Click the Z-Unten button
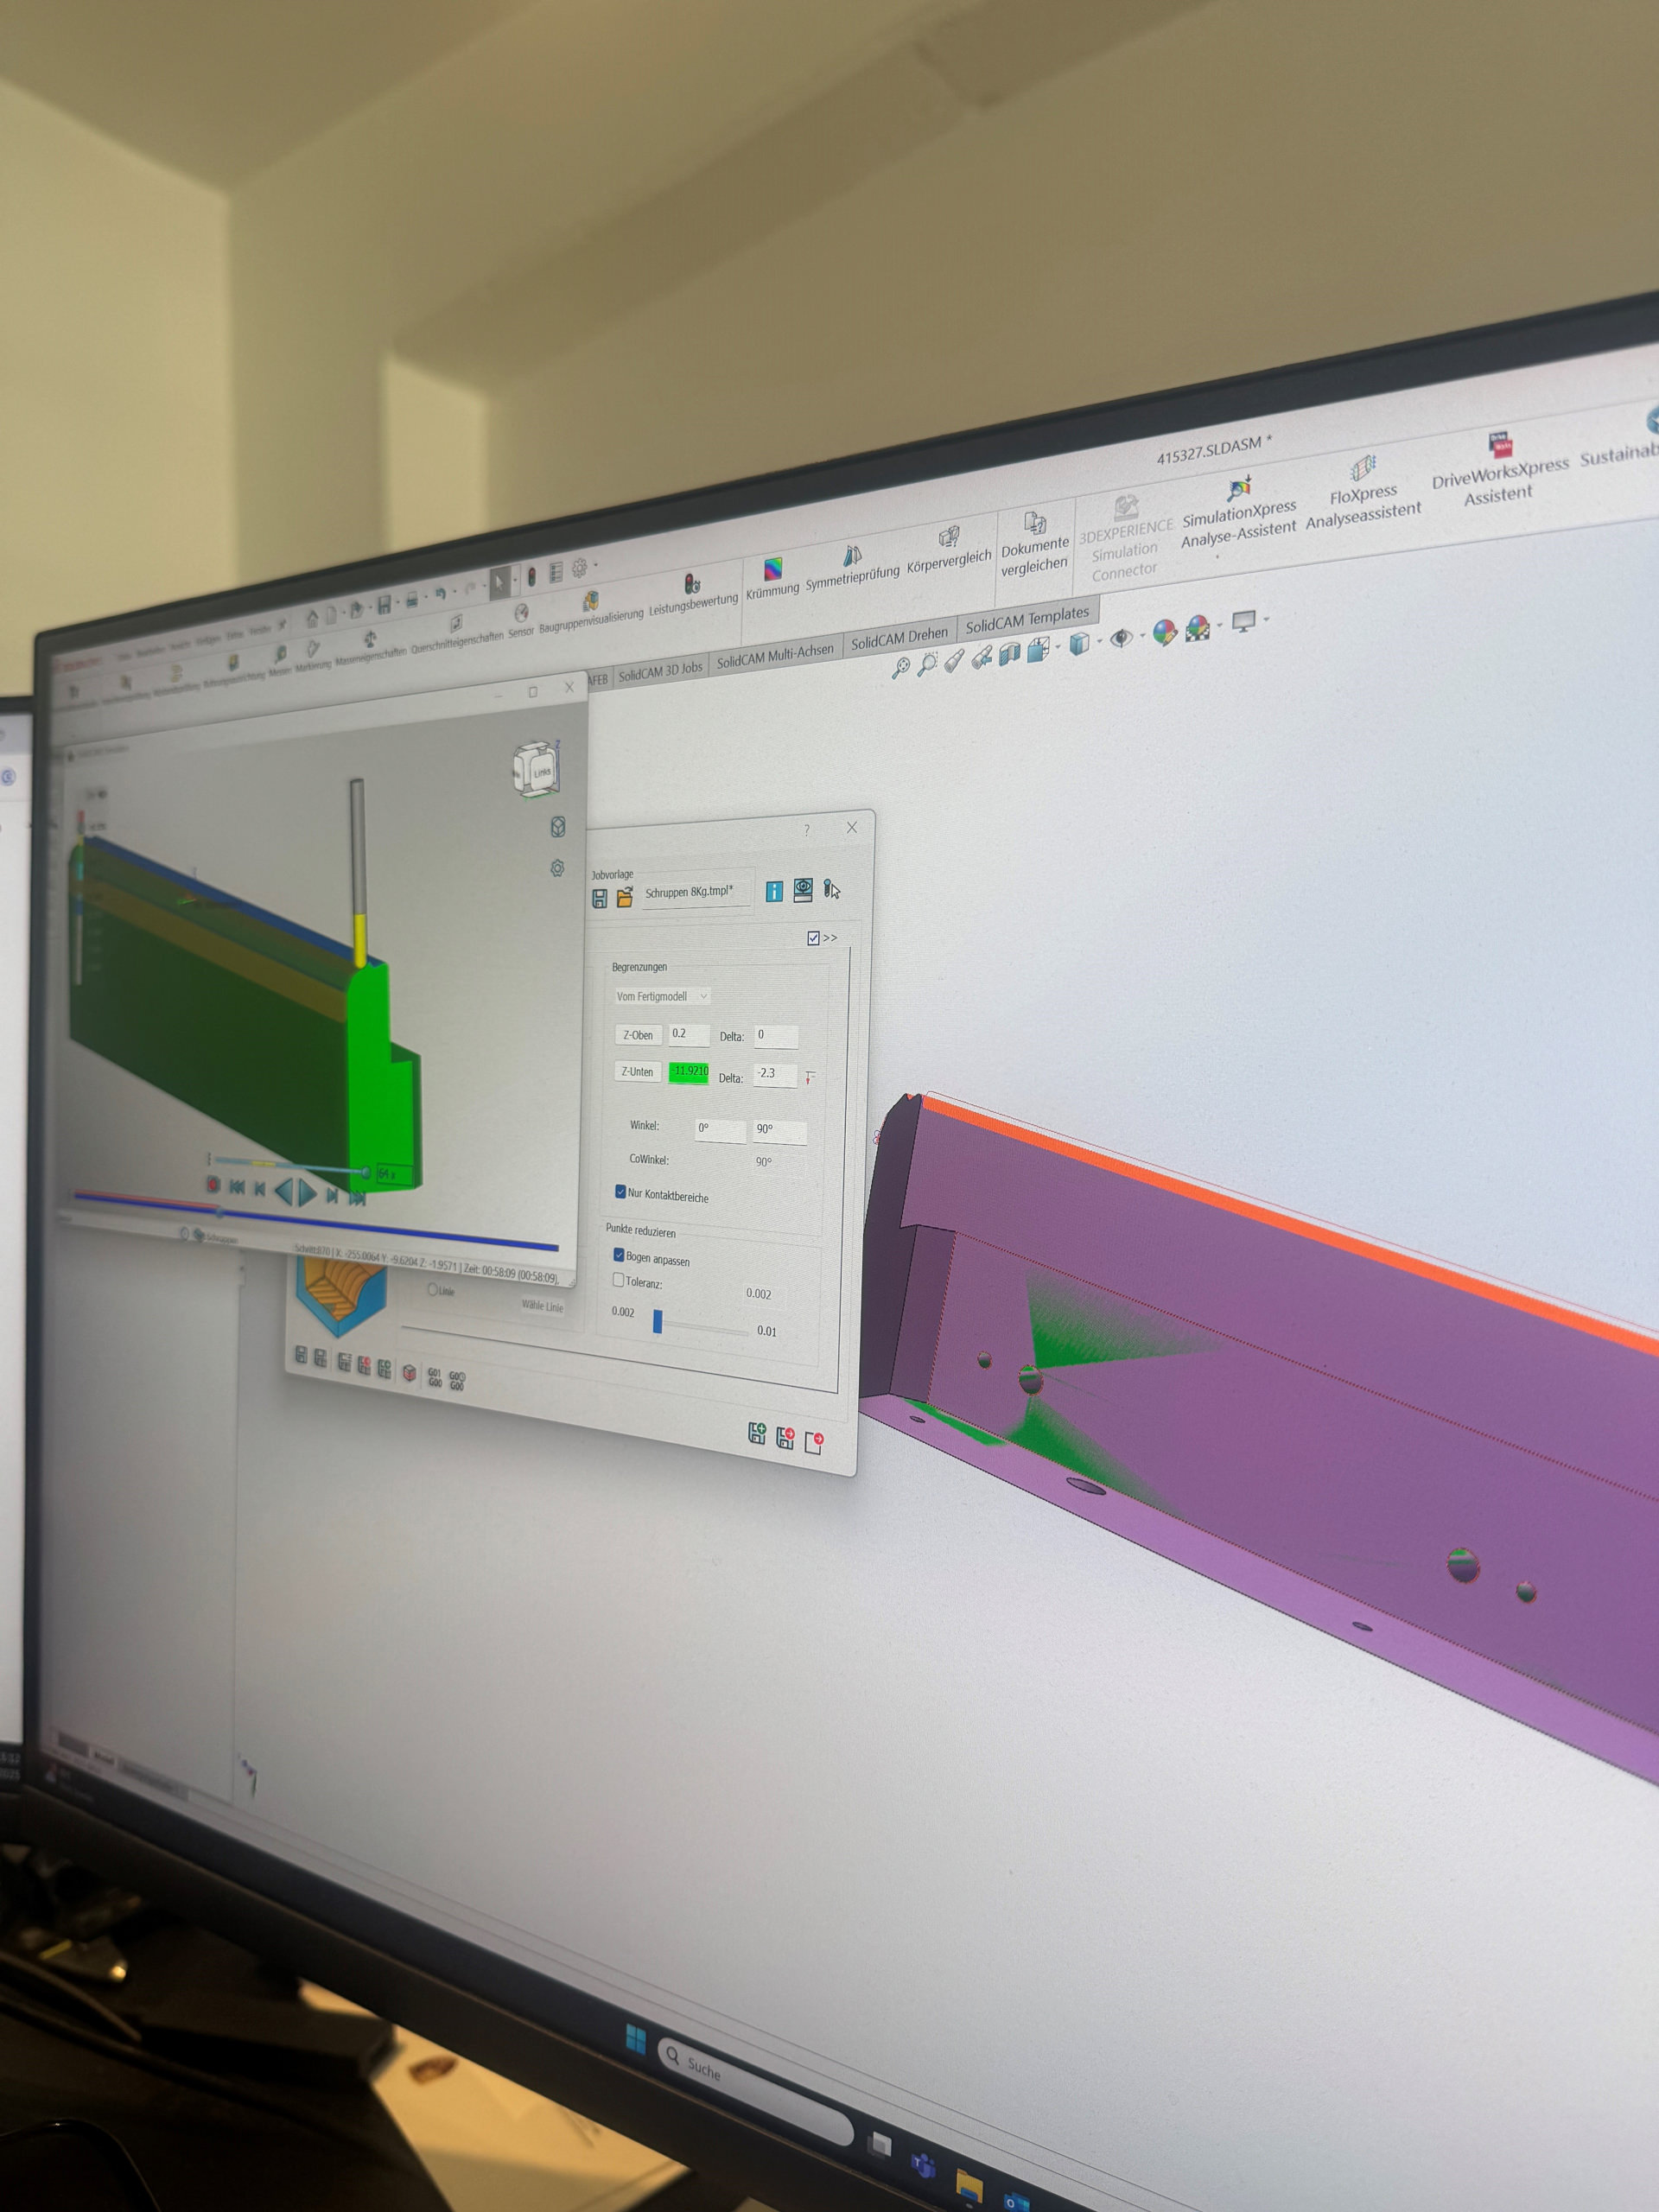This screenshot has width=1659, height=2212. (x=637, y=1071)
